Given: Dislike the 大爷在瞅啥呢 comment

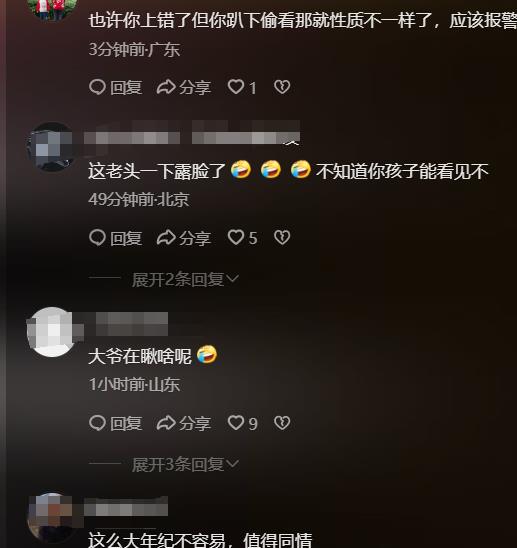Looking at the screenshot, I should [x=282, y=423].
